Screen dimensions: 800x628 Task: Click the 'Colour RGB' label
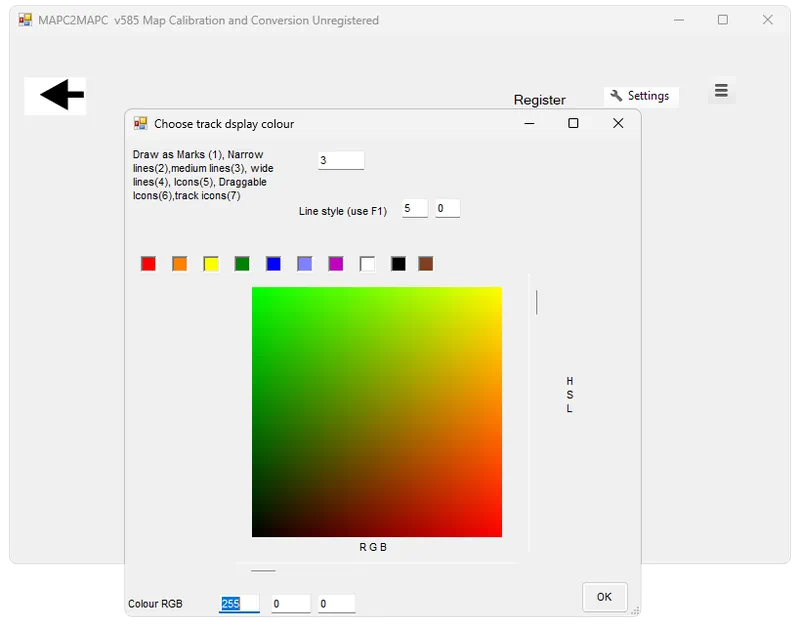tap(155, 604)
